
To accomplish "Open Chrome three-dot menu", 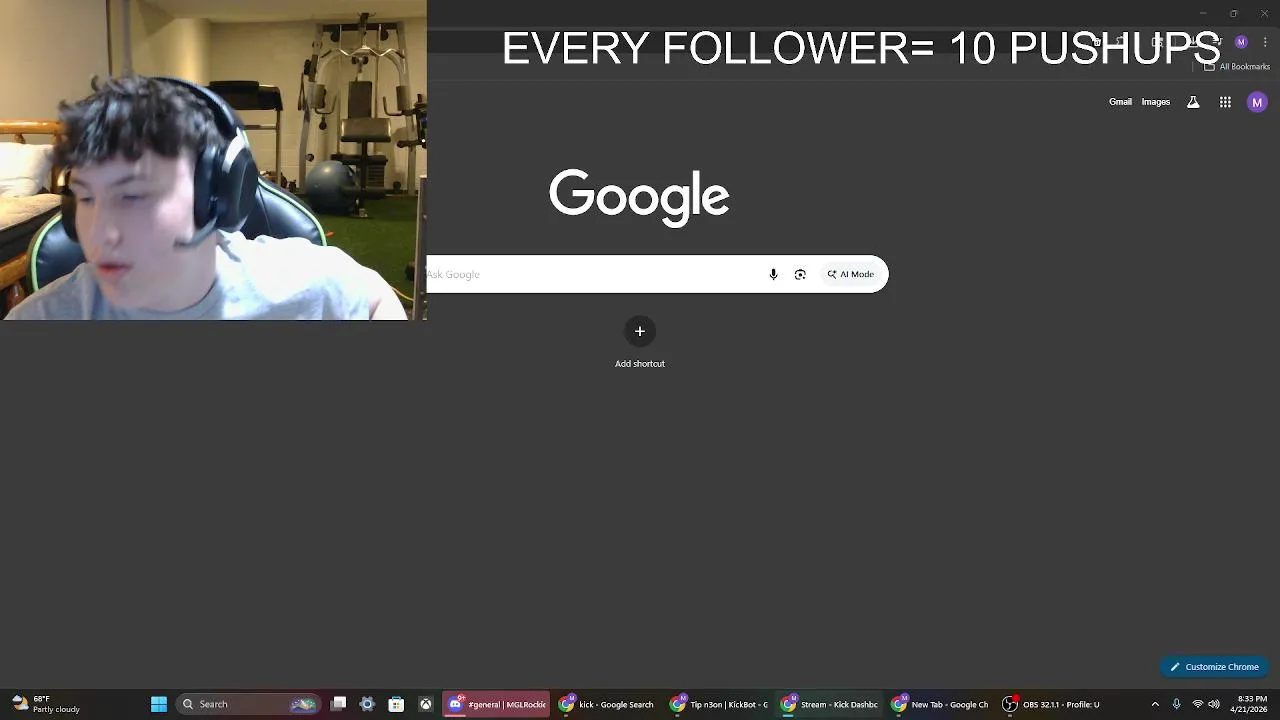I will (1265, 42).
